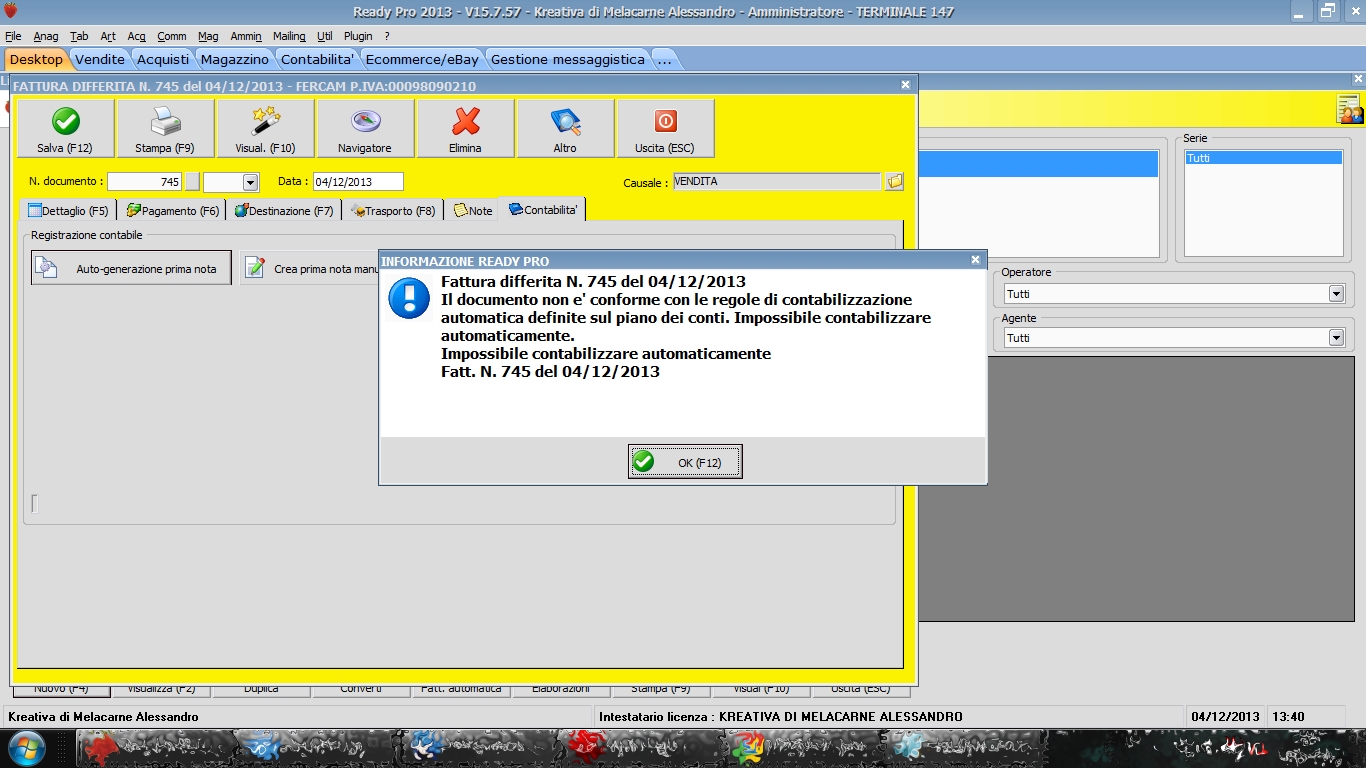This screenshot has height=768, width=1366.
Task: Click the Uscita (ESC) power button
Action: pos(665,128)
